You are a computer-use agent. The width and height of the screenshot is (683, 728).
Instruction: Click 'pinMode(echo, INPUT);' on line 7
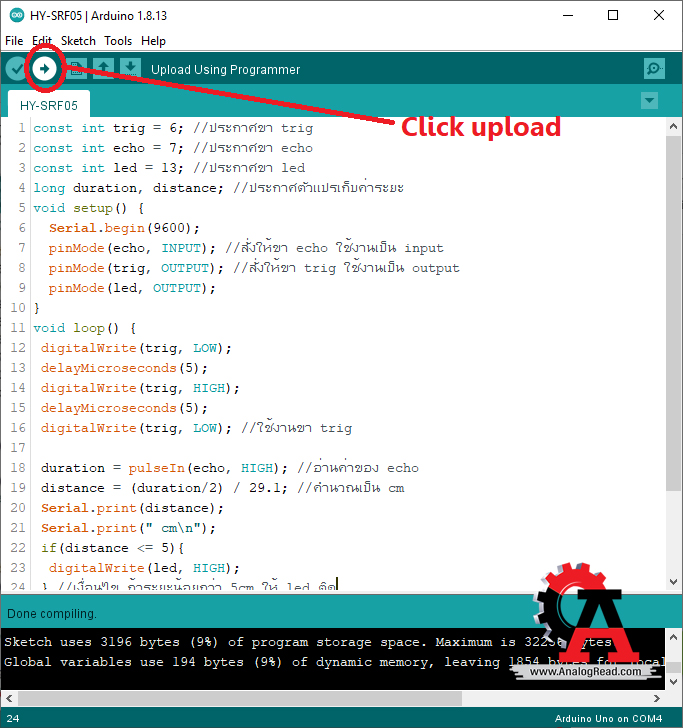[132, 248]
